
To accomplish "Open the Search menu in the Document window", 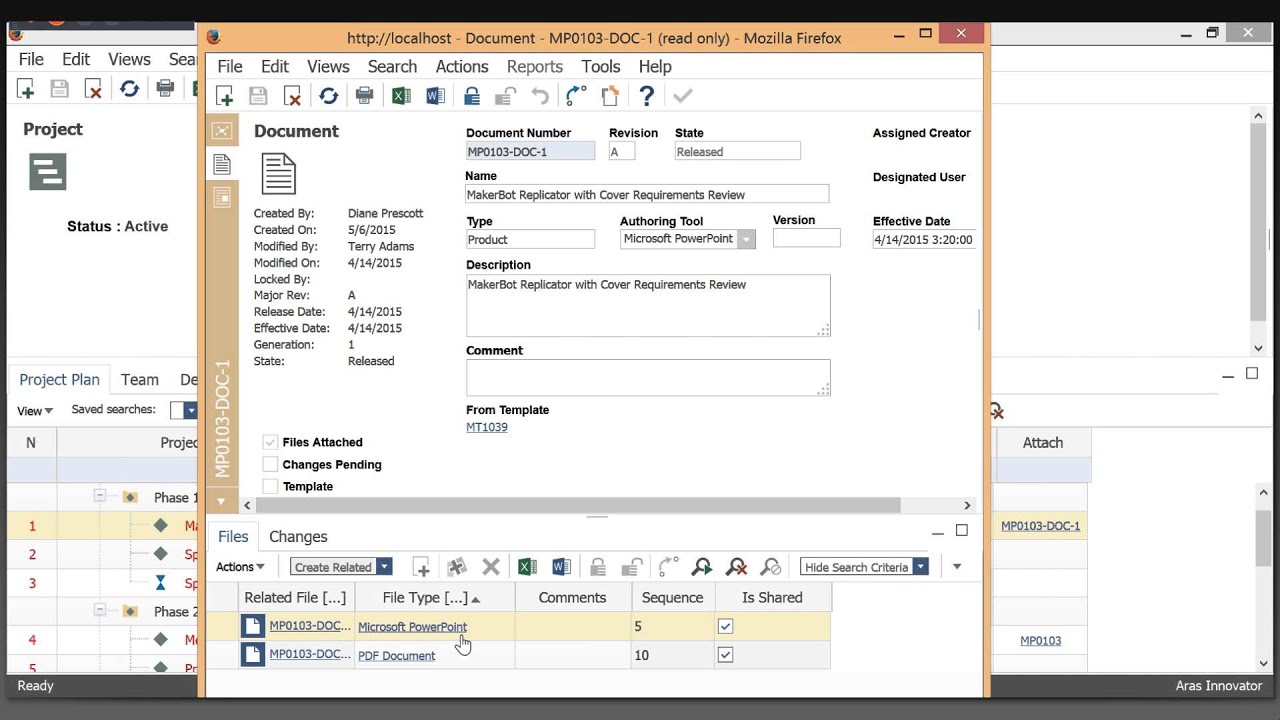I will (x=392, y=67).
